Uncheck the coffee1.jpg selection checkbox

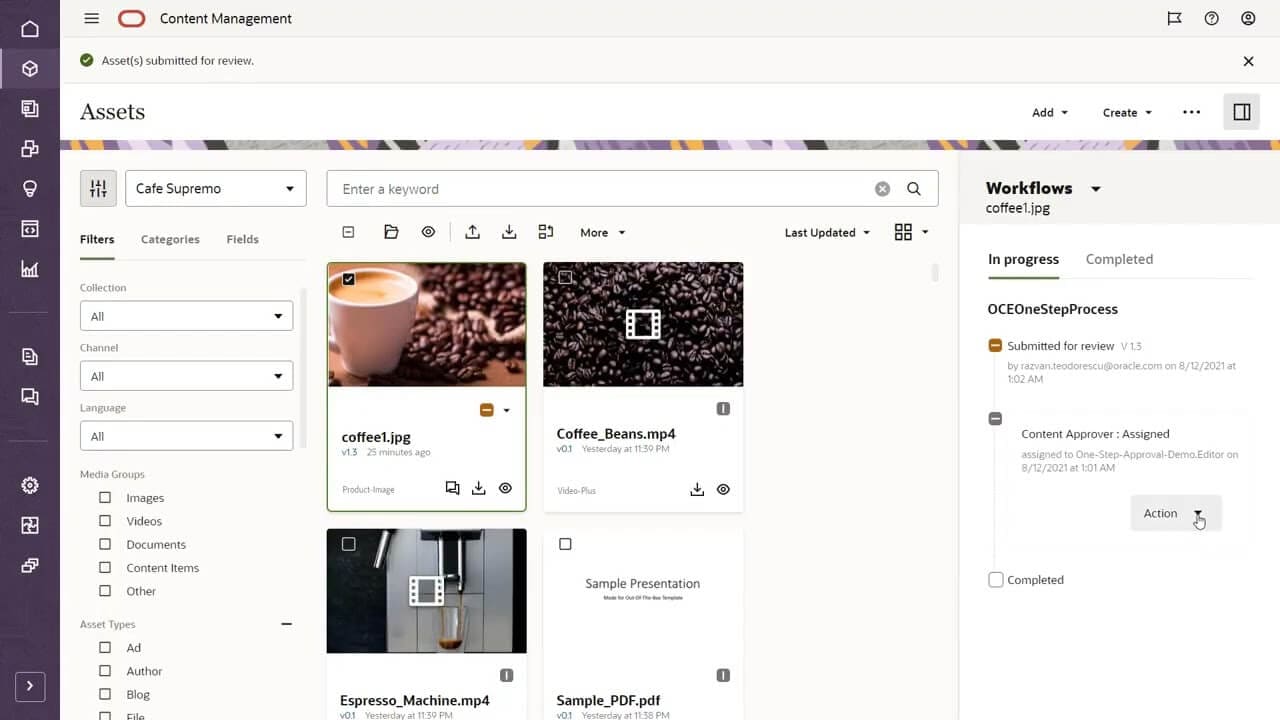(x=348, y=279)
